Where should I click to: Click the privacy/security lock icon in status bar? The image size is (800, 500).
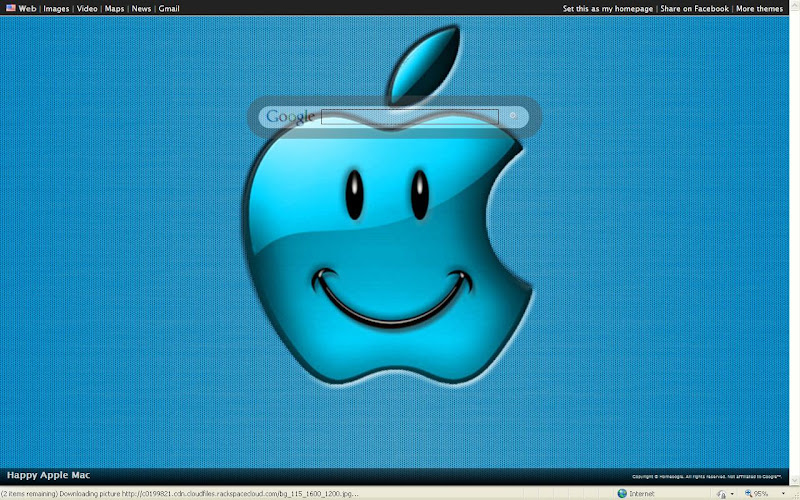pos(721,494)
